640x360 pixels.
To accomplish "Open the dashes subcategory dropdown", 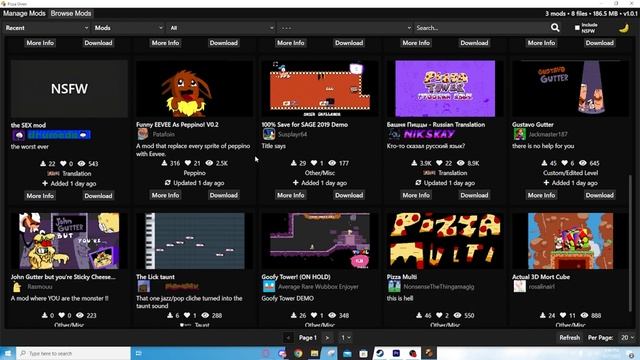I will click(345, 28).
